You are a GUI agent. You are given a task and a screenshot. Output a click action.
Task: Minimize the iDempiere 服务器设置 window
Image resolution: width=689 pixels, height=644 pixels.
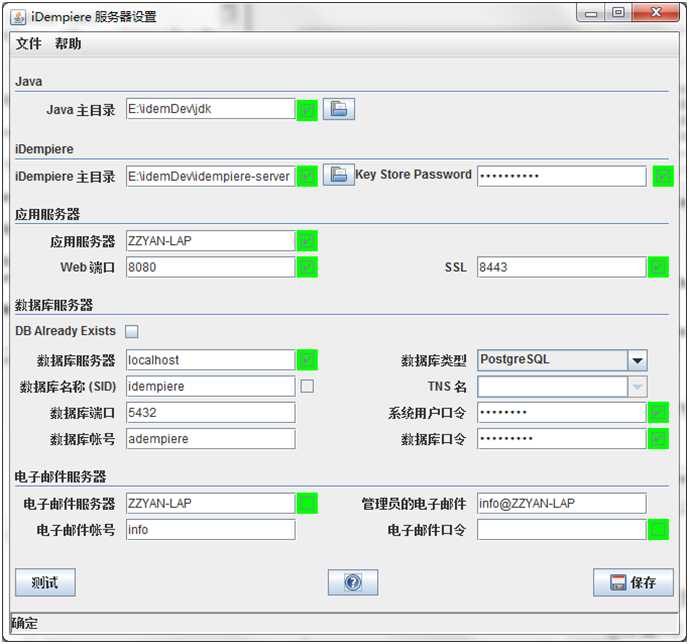coord(591,13)
